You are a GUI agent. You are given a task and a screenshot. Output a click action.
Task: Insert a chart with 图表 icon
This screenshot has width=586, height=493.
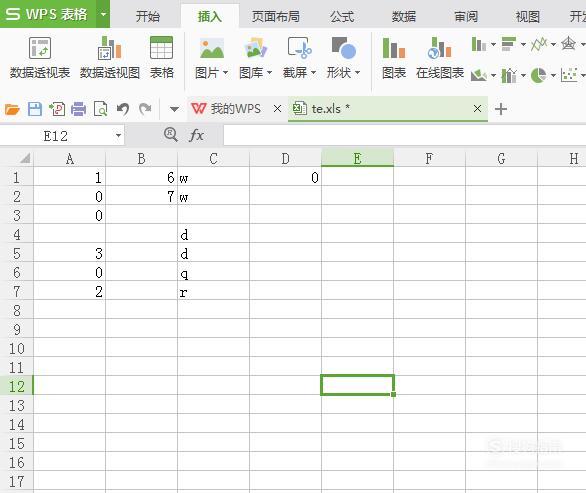click(394, 57)
